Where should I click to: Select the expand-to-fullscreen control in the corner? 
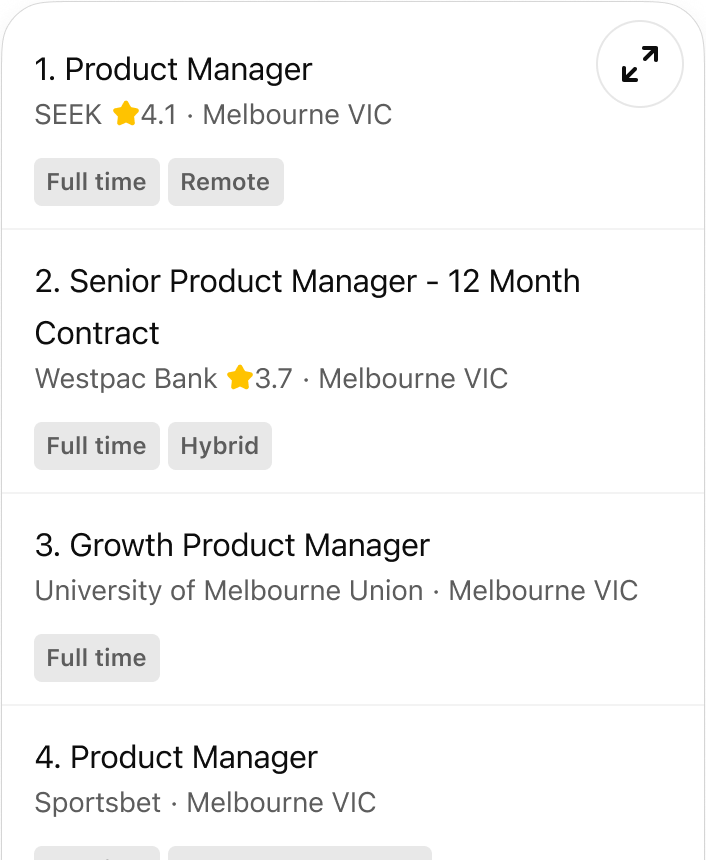tap(639, 64)
